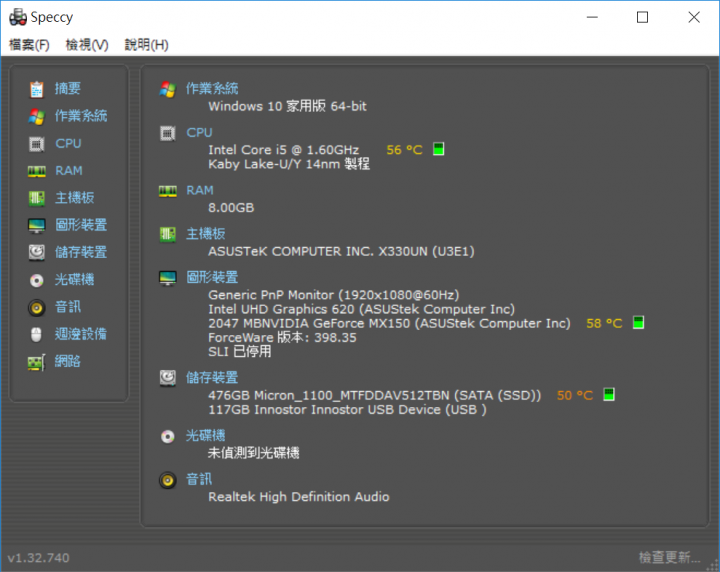720x572 pixels.
Task: Select 主機板 in the sidebar
Action: (74, 198)
